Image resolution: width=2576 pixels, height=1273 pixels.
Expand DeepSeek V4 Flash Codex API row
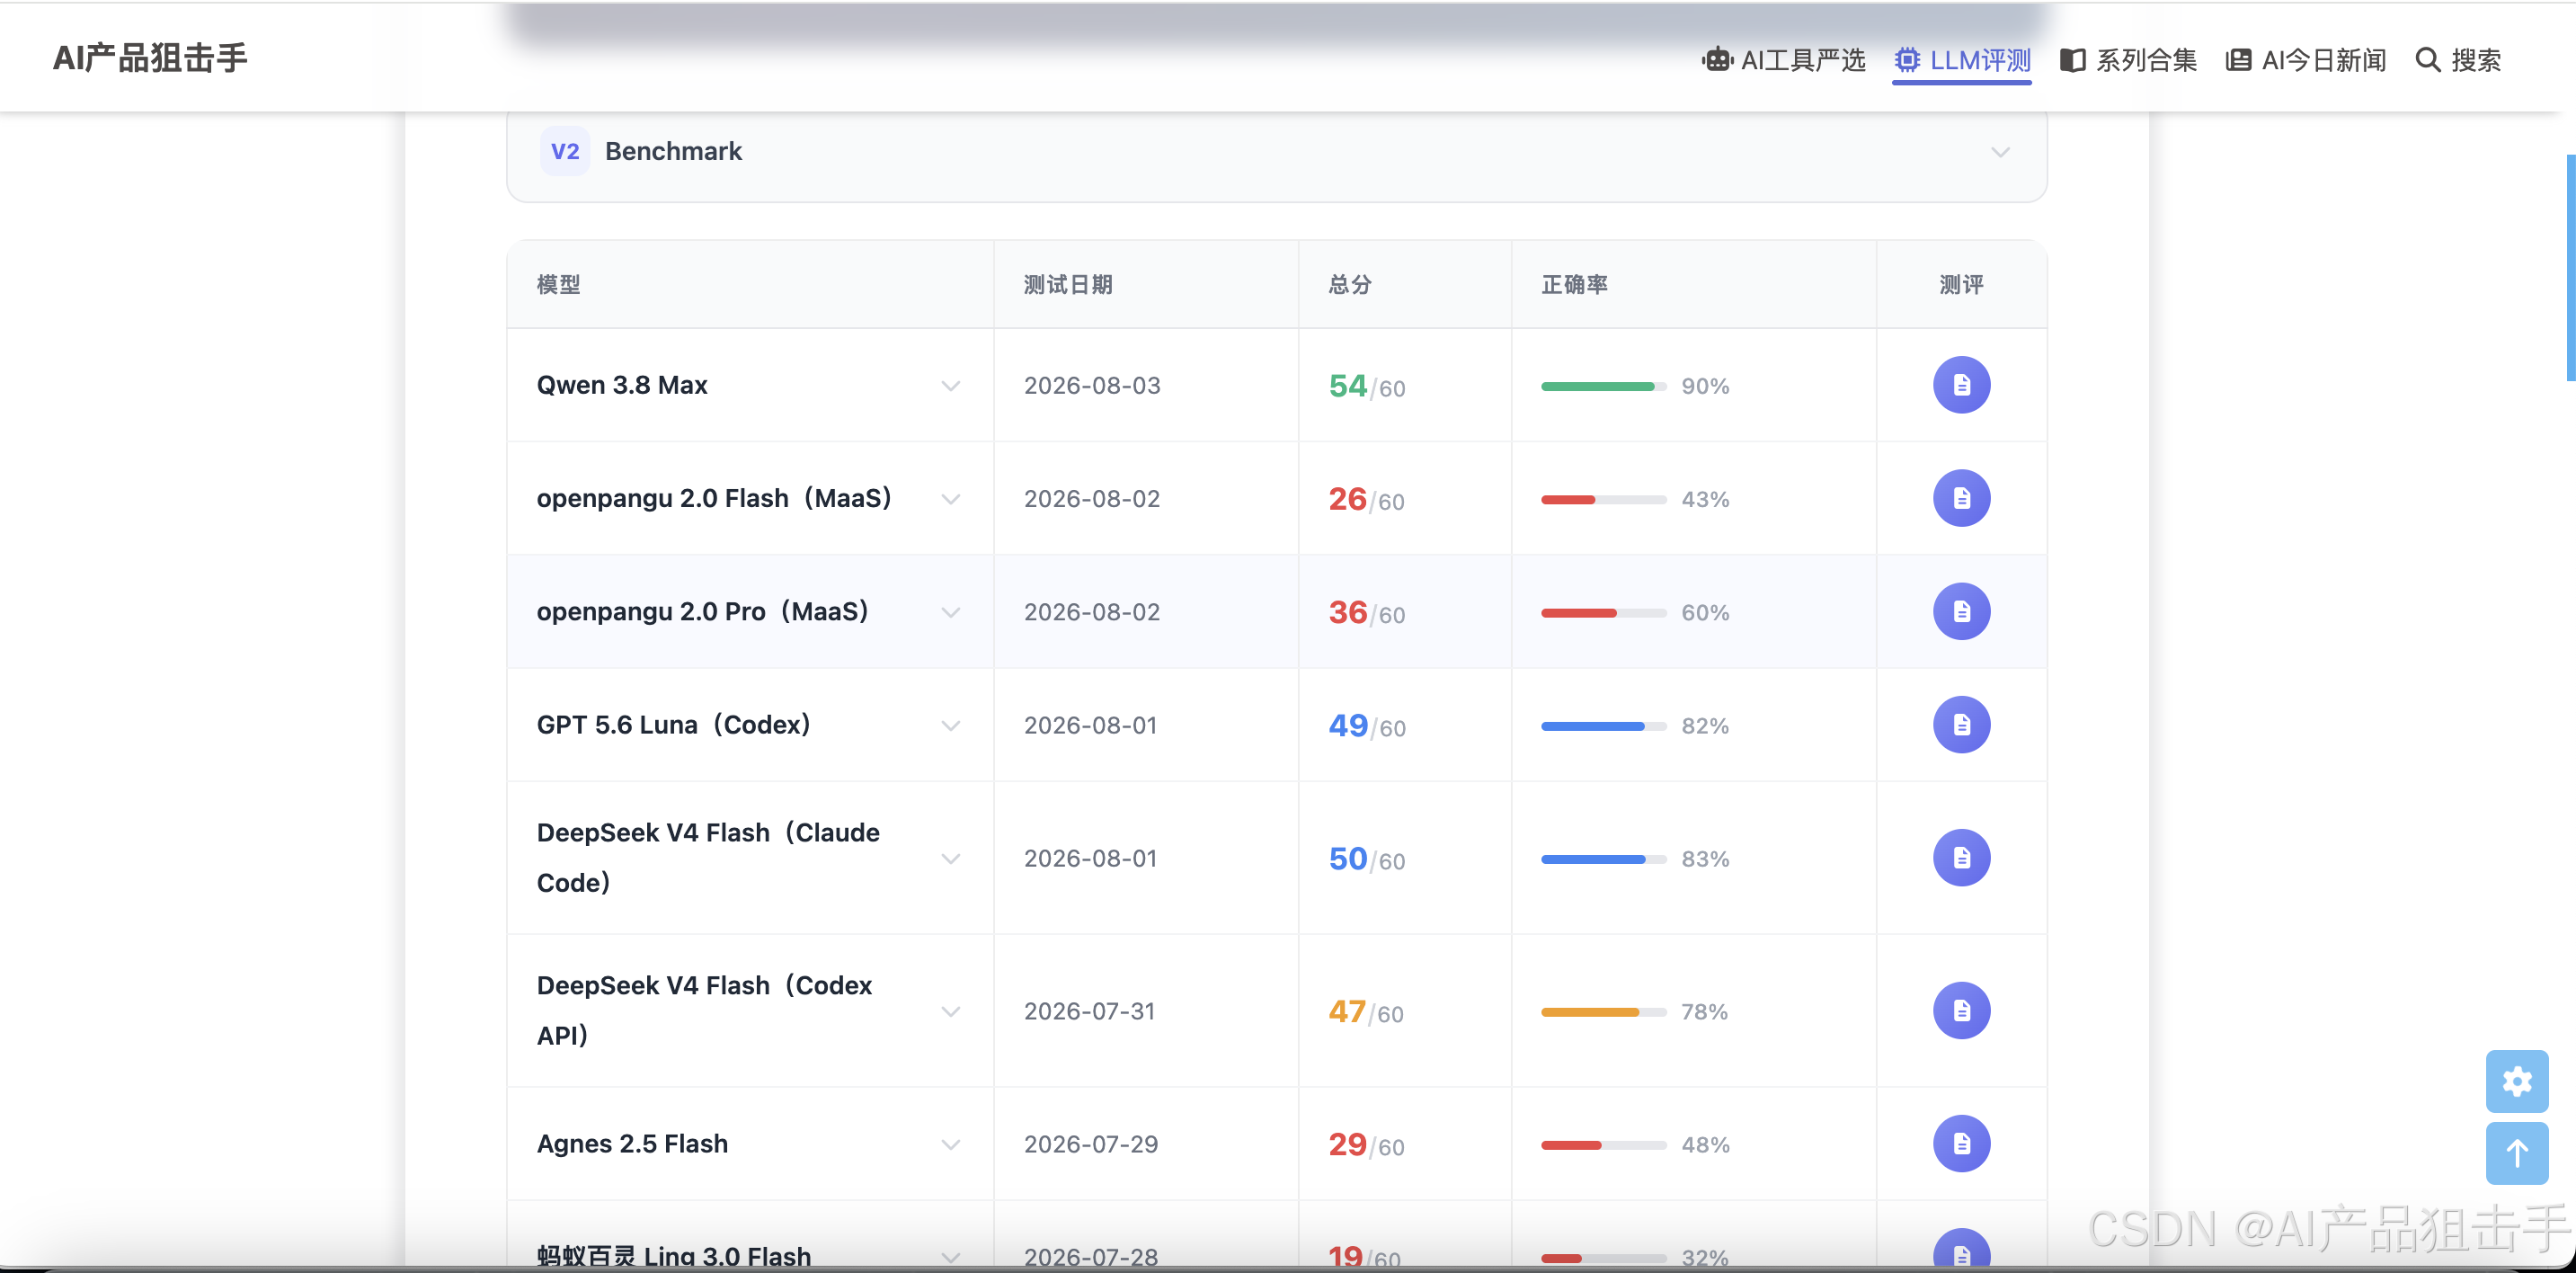(x=950, y=1012)
